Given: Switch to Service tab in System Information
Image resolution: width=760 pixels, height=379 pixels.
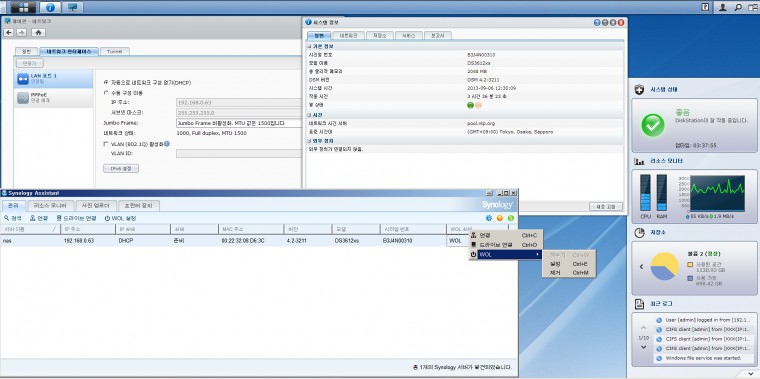Looking at the screenshot, I should [x=409, y=36].
